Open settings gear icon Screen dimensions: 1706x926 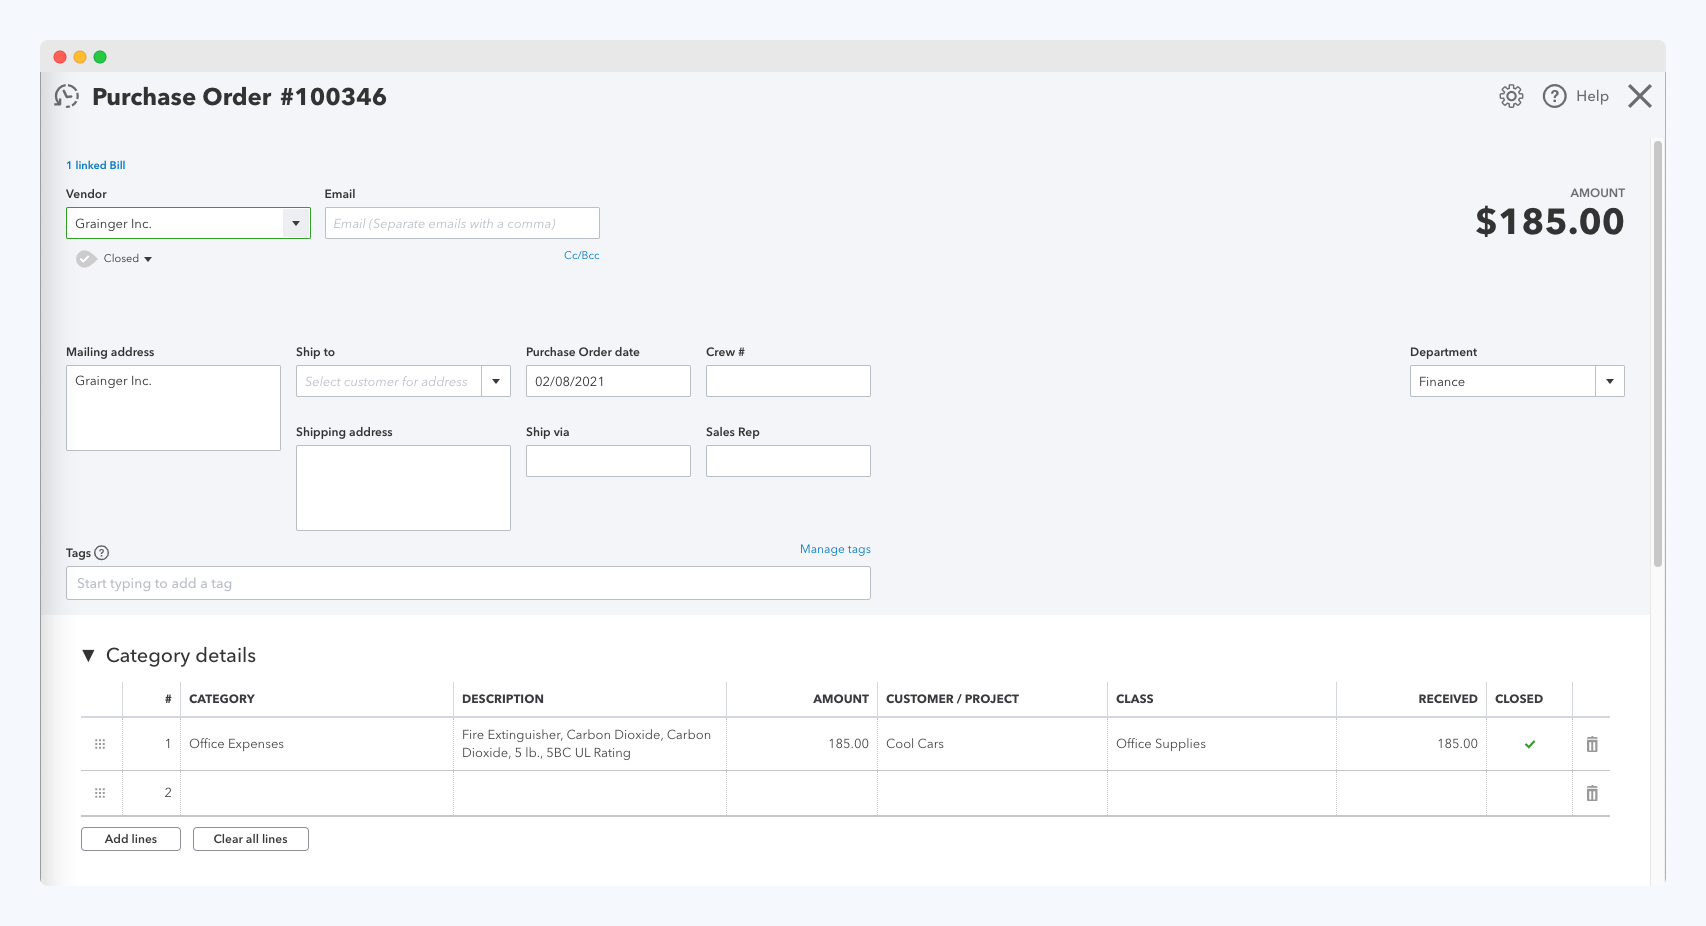(1511, 96)
